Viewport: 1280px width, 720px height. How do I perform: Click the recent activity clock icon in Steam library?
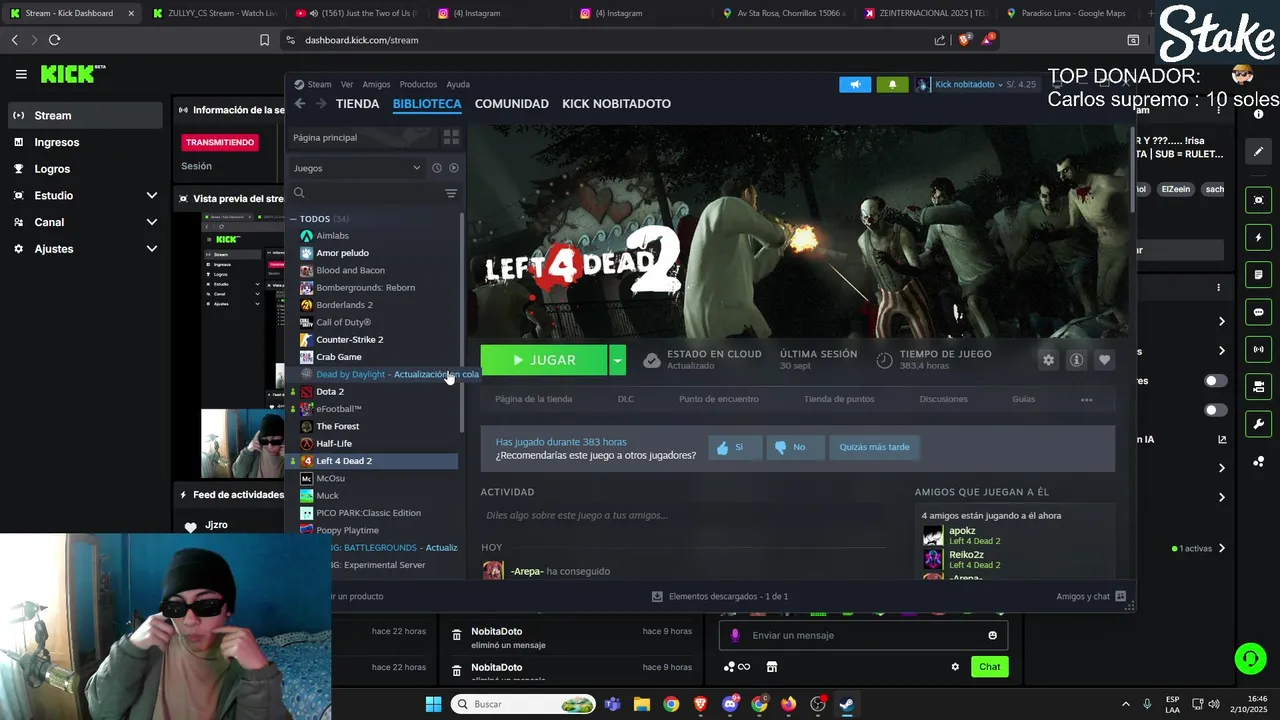click(x=437, y=168)
